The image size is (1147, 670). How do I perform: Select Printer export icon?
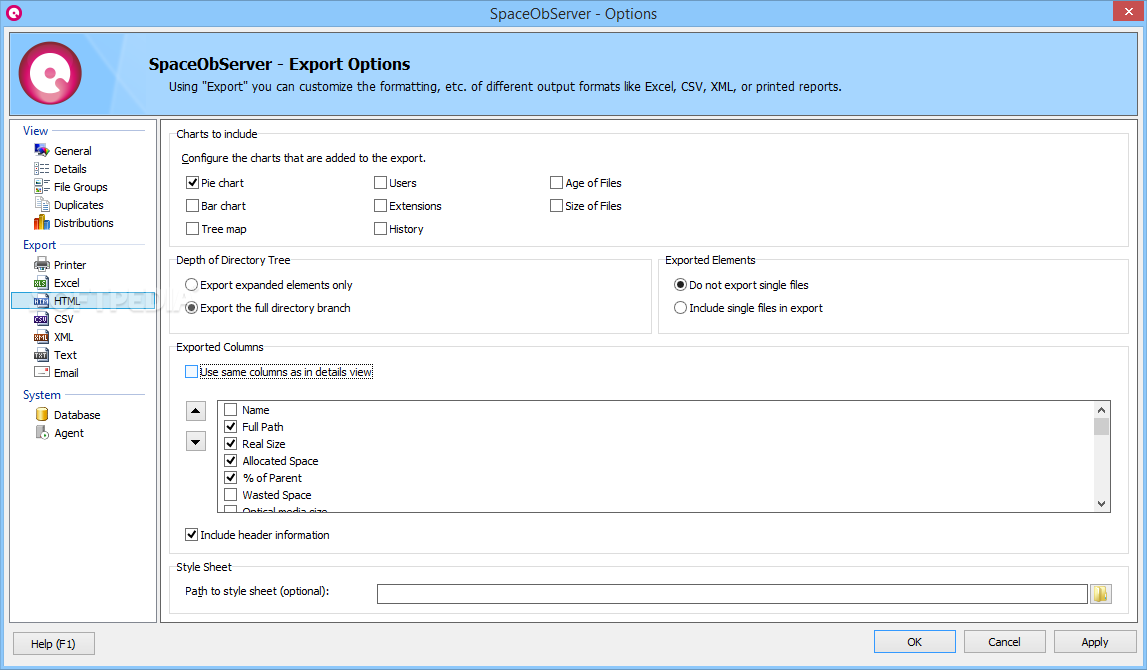point(42,265)
